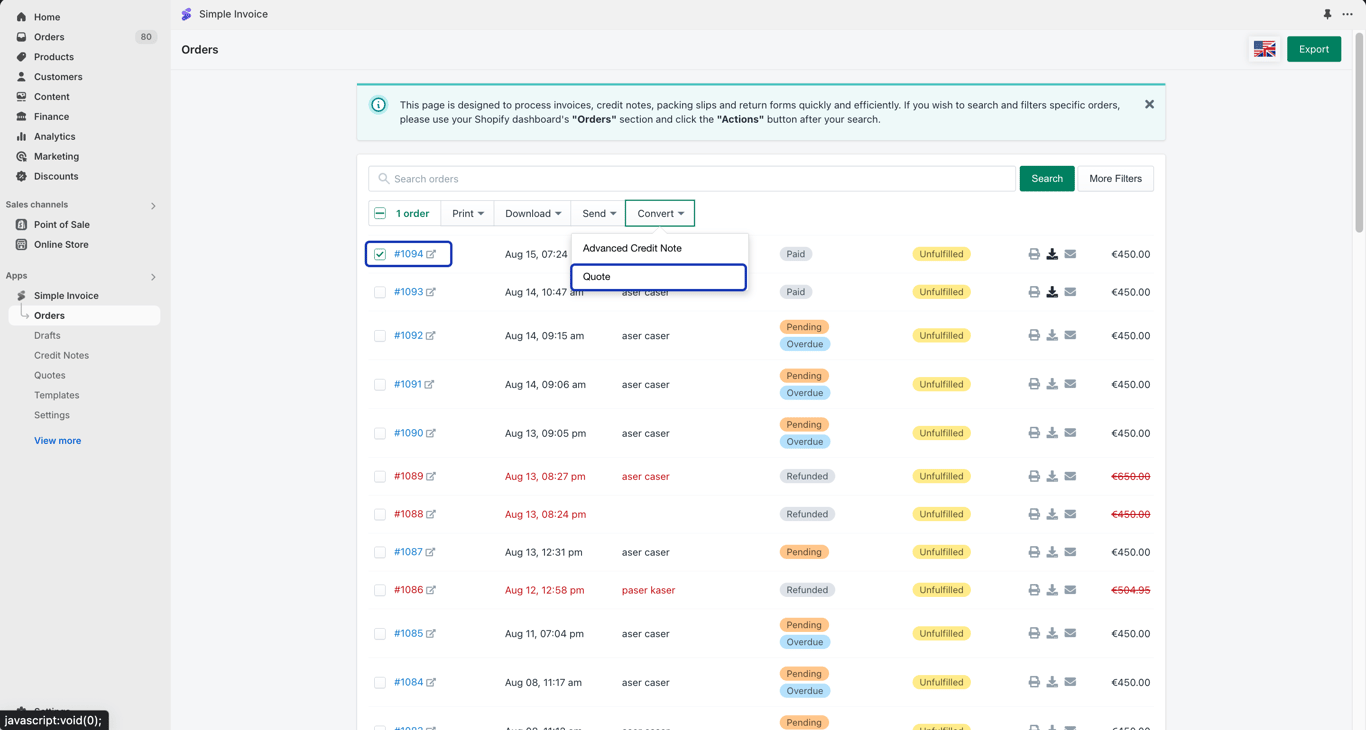Screen dimensions: 1366x730
Task: Expand the Download dropdown
Action: (x=533, y=213)
